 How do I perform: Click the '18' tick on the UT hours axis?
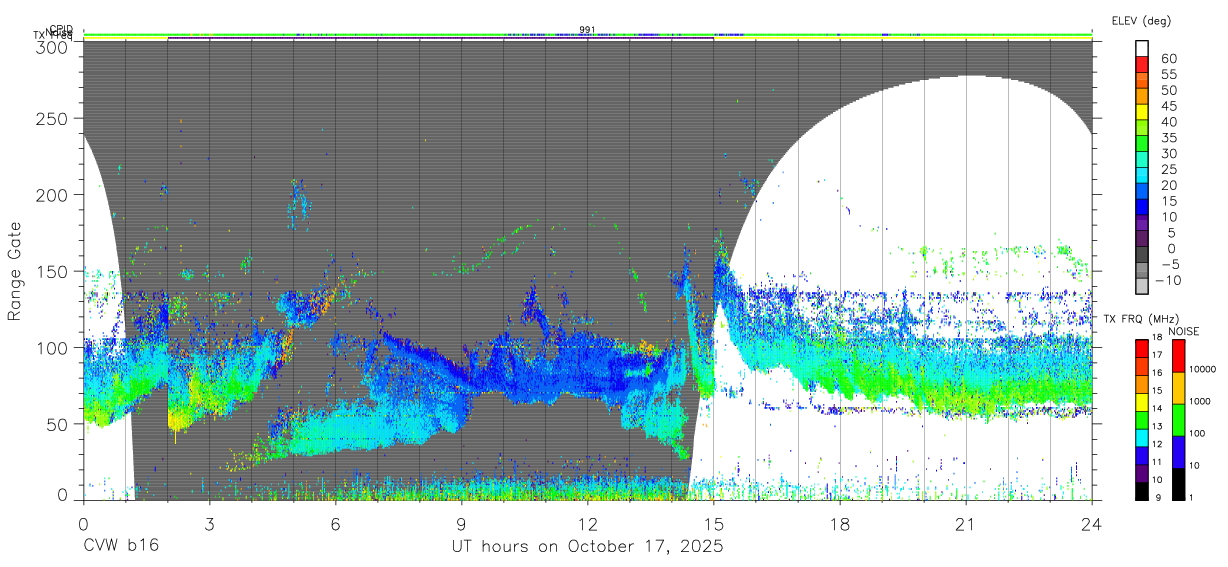[839, 523]
